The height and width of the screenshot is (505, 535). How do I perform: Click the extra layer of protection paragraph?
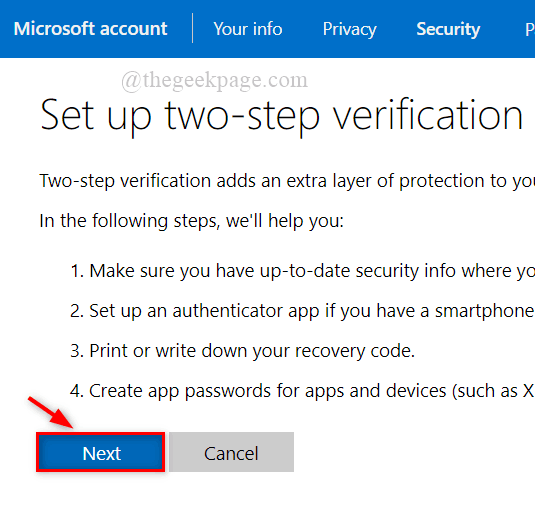point(287,181)
